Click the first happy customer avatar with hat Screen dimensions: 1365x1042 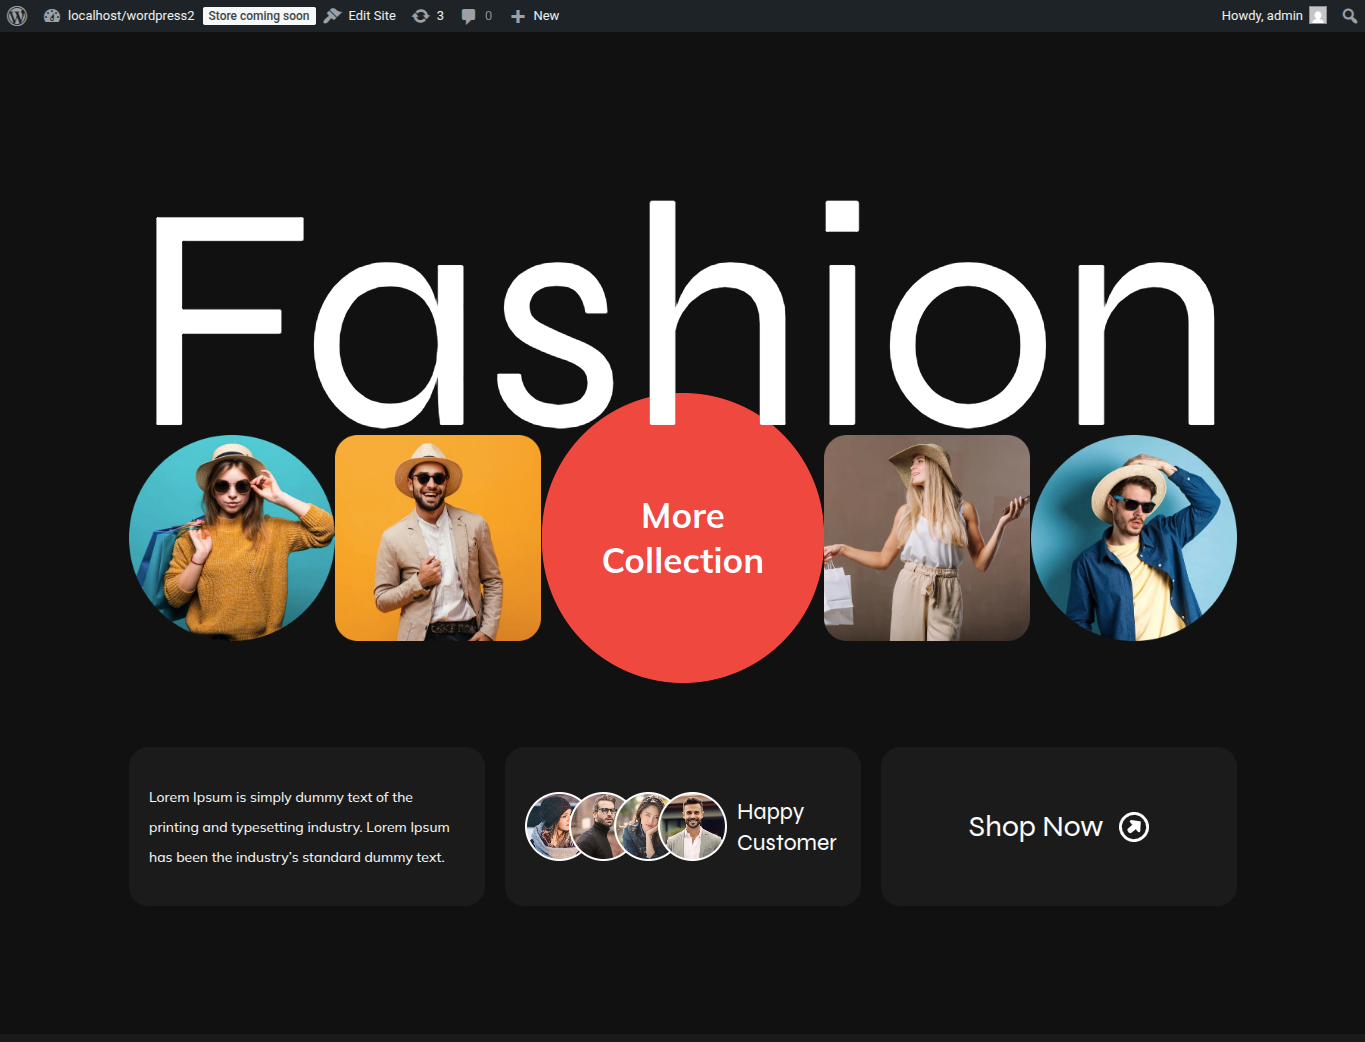[553, 827]
